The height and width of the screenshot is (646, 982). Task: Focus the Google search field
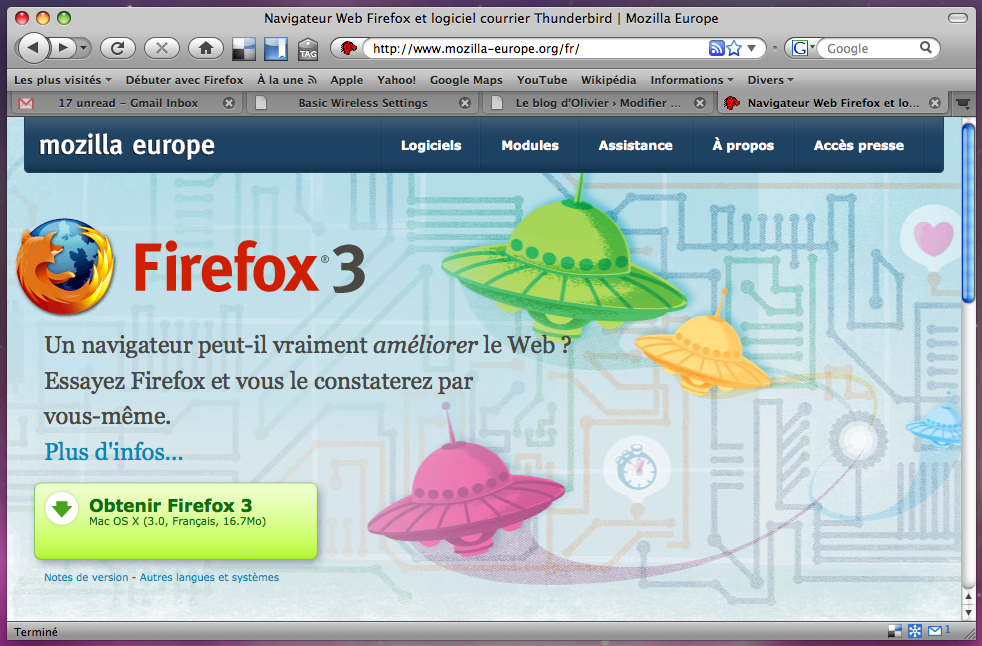[x=871, y=48]
